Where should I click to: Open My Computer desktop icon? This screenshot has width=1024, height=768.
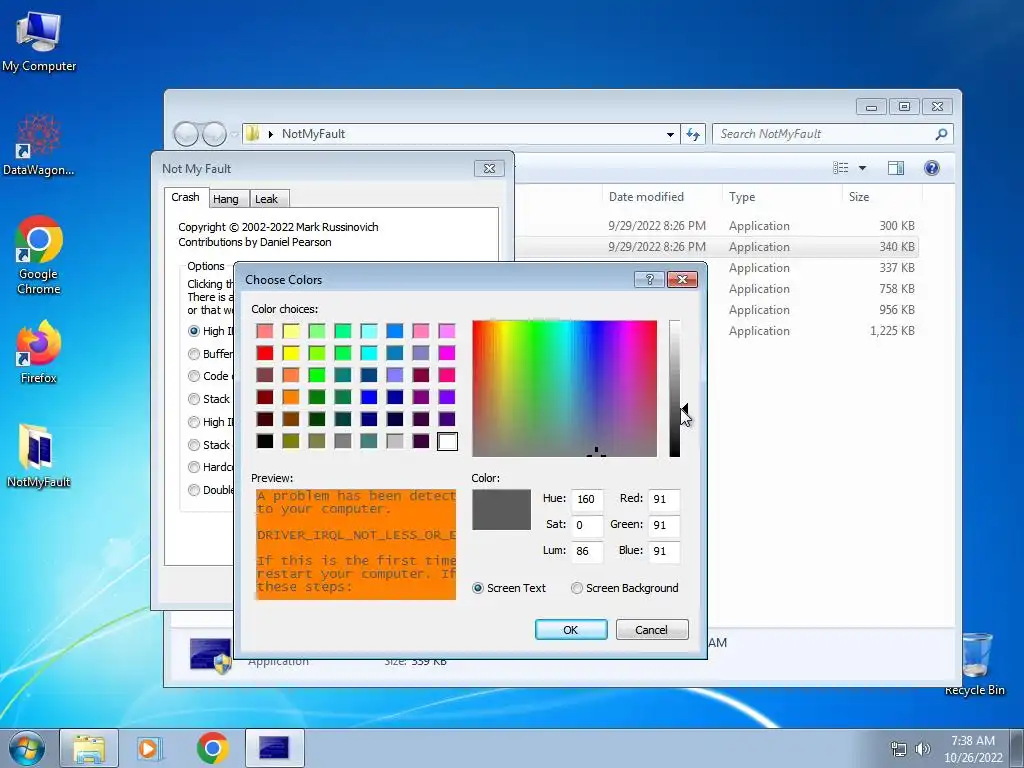click(x=39, y=40)
